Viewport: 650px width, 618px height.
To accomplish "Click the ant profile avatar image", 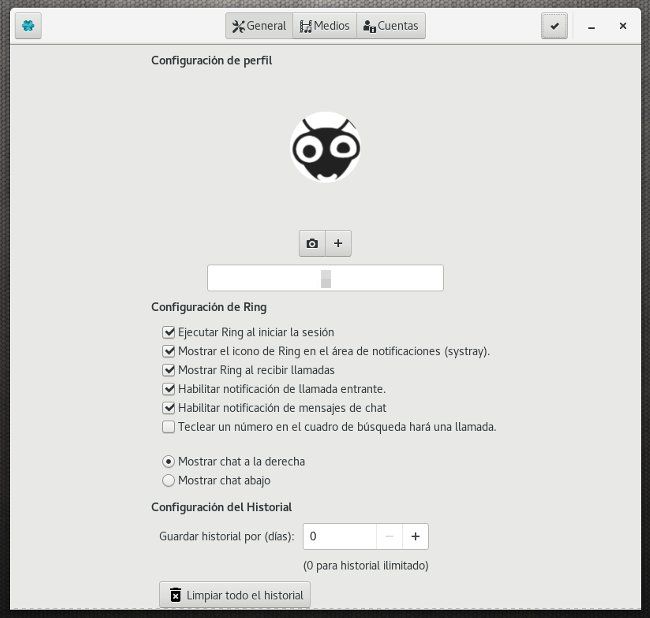I will [x=325, y=148].
